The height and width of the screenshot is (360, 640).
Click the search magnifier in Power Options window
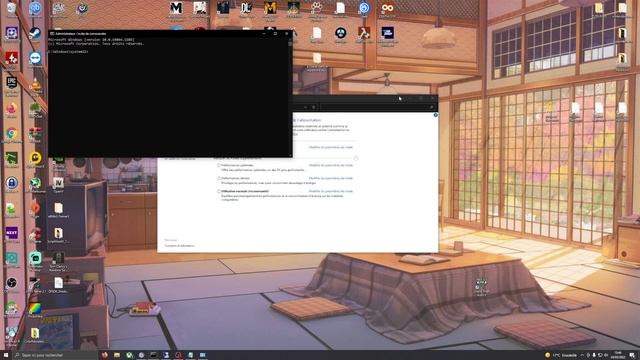pyautogui.click(x=431, y=107)
